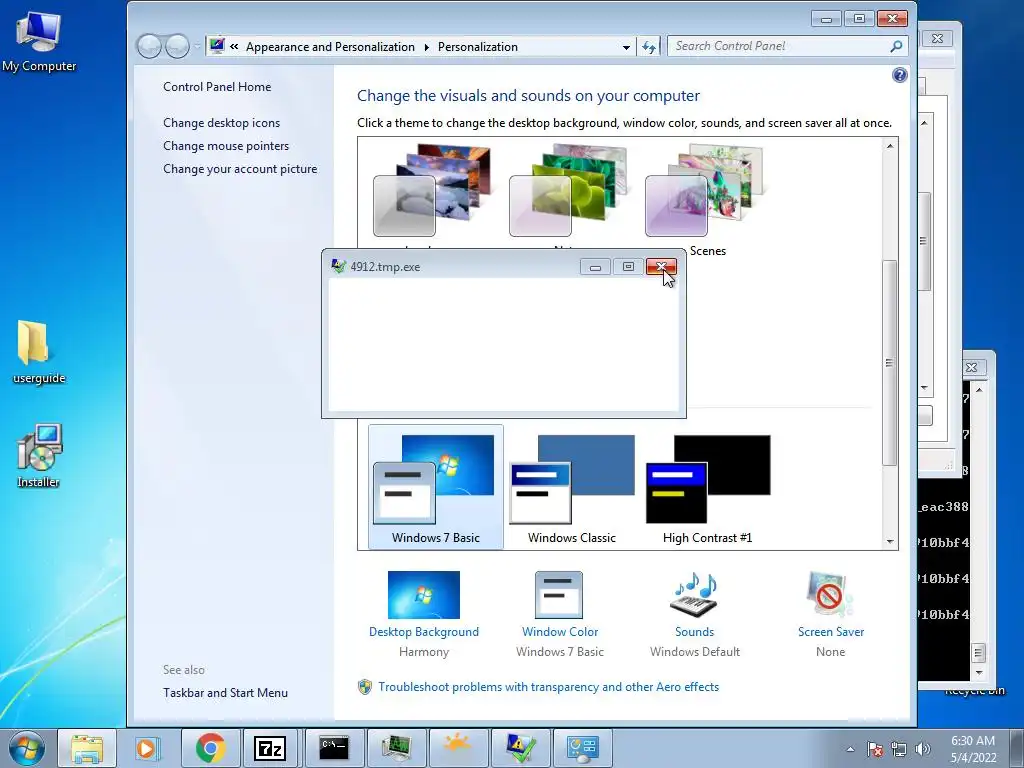Viewport: 1024px width, 768px height.
Task: Click Appearance and Personalization breadcrumb
Action: click(x=330, y=47)
